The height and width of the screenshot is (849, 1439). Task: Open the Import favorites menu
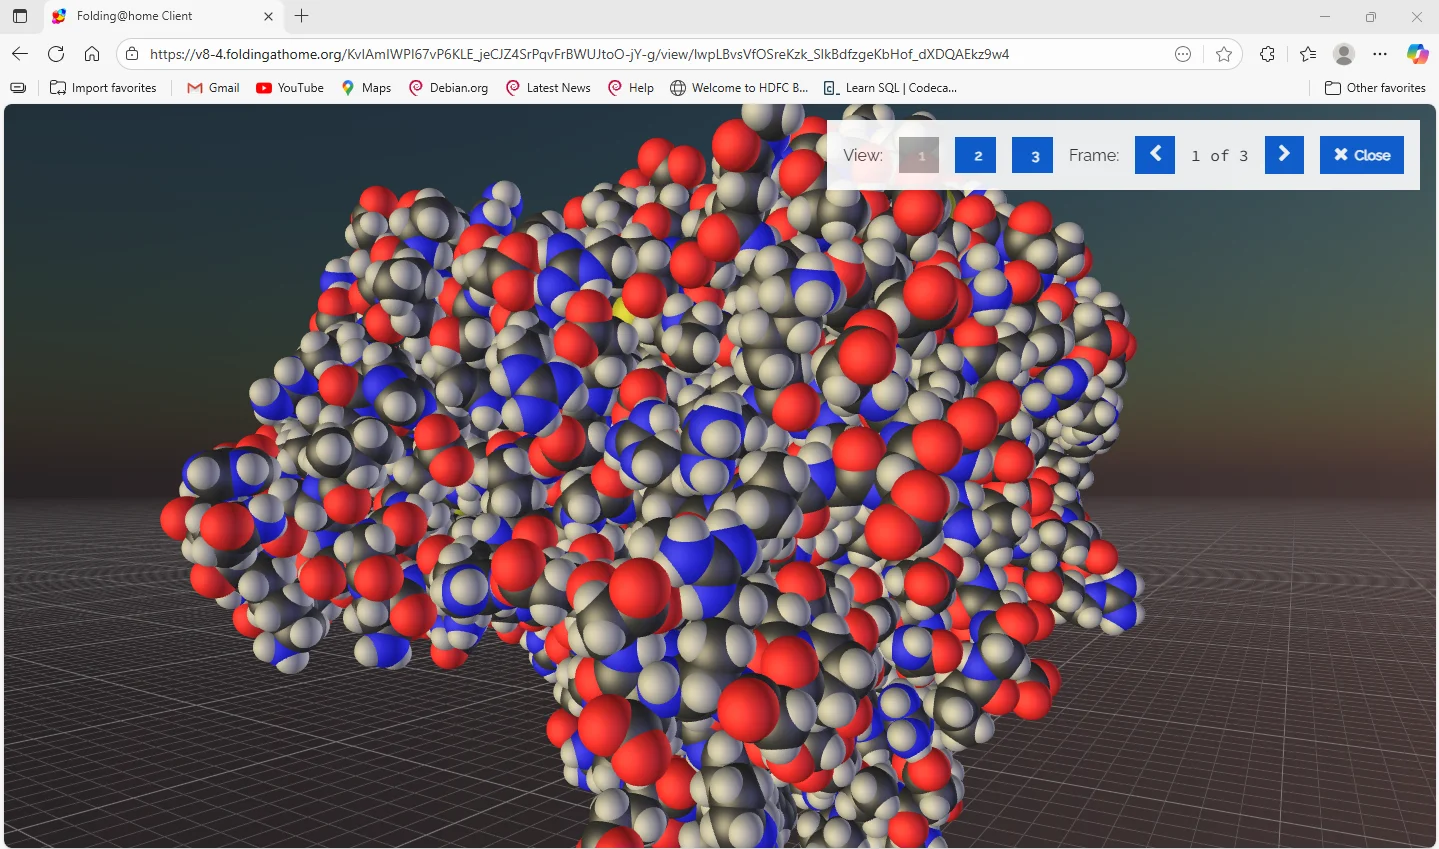click(x=103, y=88)
